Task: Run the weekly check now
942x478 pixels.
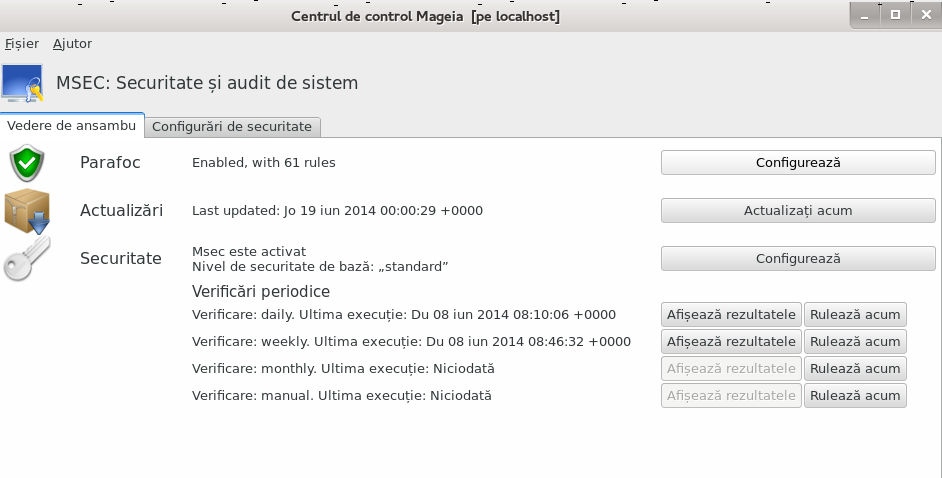Action: point(855,342)
